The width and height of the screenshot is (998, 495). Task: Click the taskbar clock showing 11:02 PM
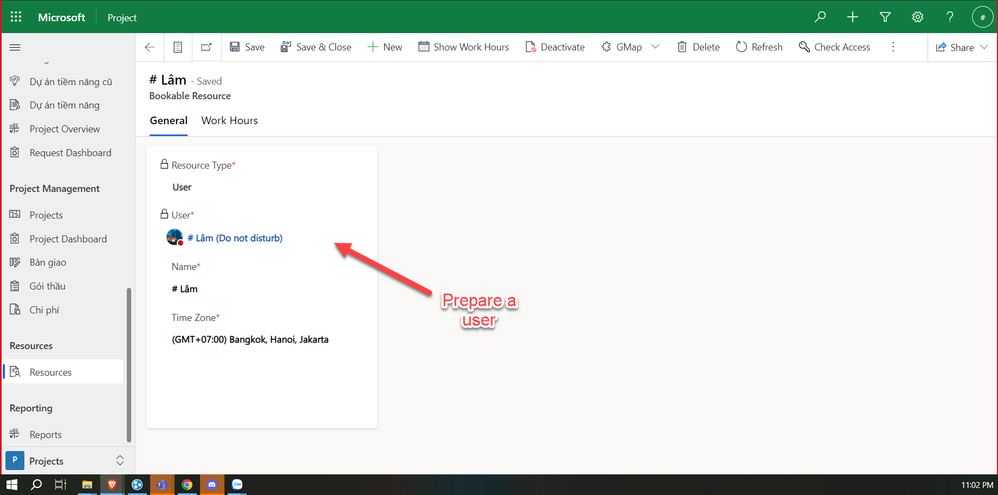(x=976, y=485)
